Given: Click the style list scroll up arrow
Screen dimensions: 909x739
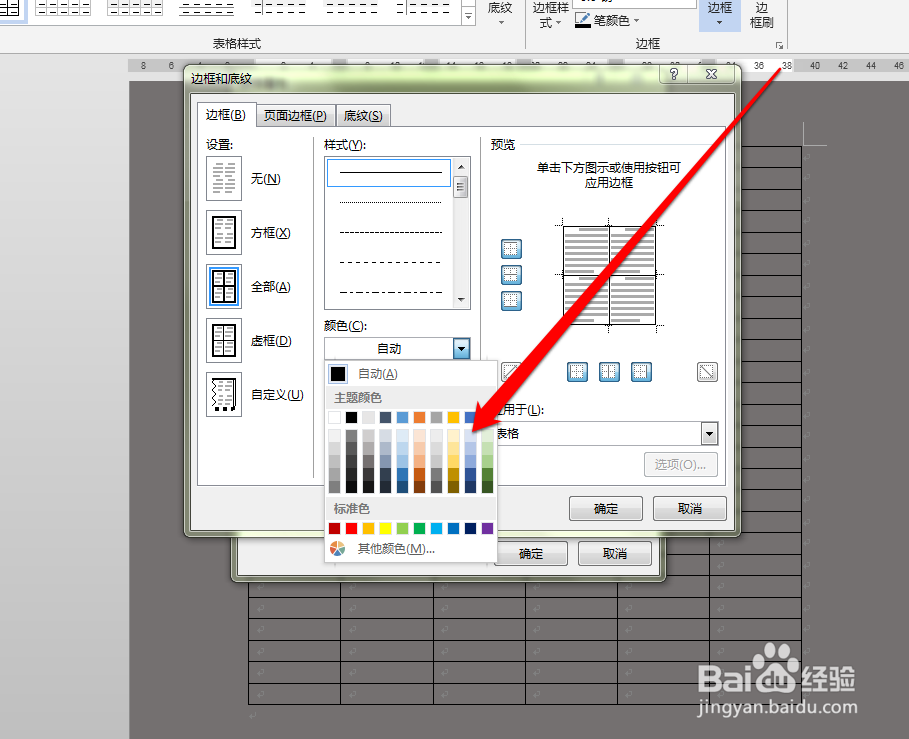Looking at the screenshot, I should coord(461,167).
